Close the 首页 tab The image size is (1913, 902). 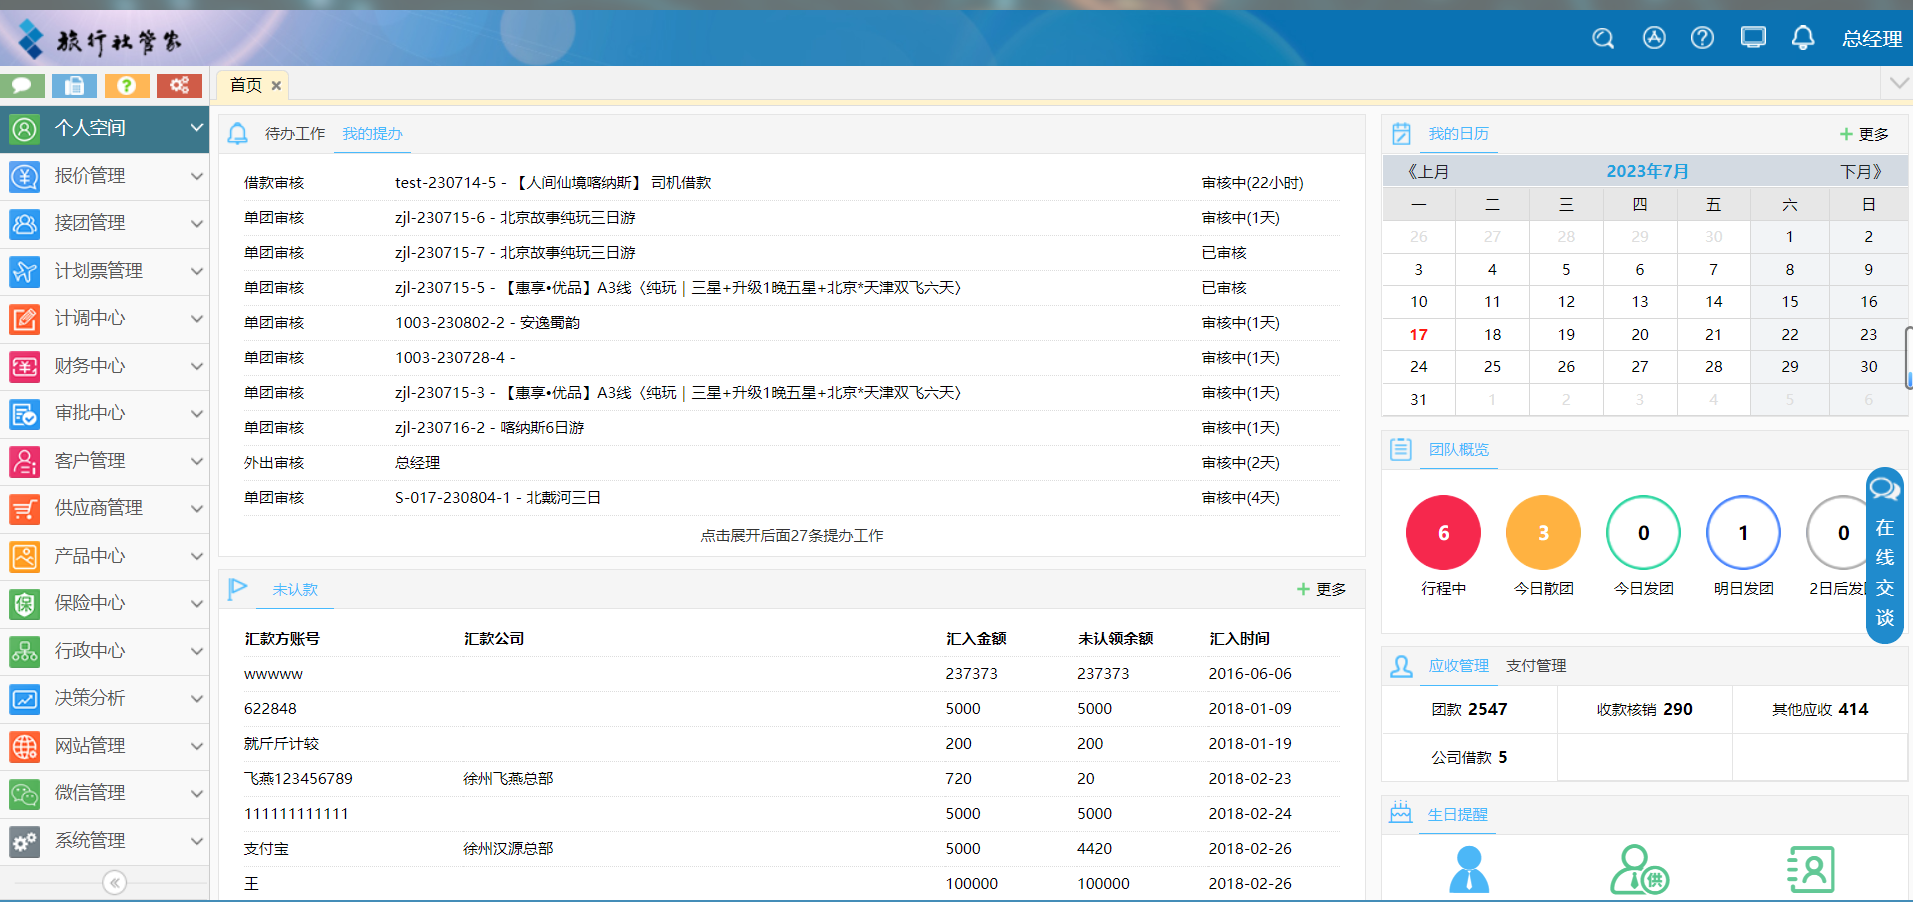pos(276,86)
